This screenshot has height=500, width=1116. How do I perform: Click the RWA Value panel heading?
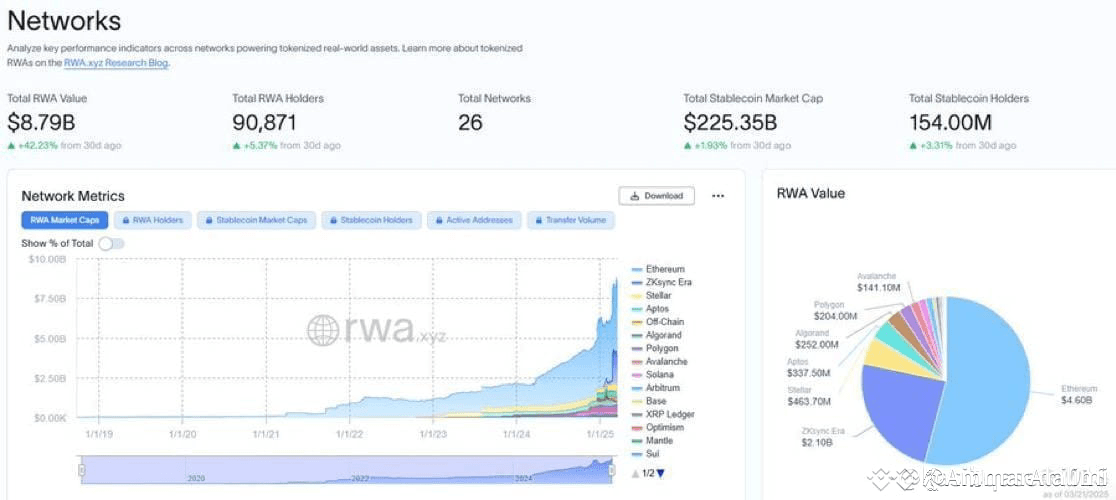pyautogui.click(x=811, y=193)
